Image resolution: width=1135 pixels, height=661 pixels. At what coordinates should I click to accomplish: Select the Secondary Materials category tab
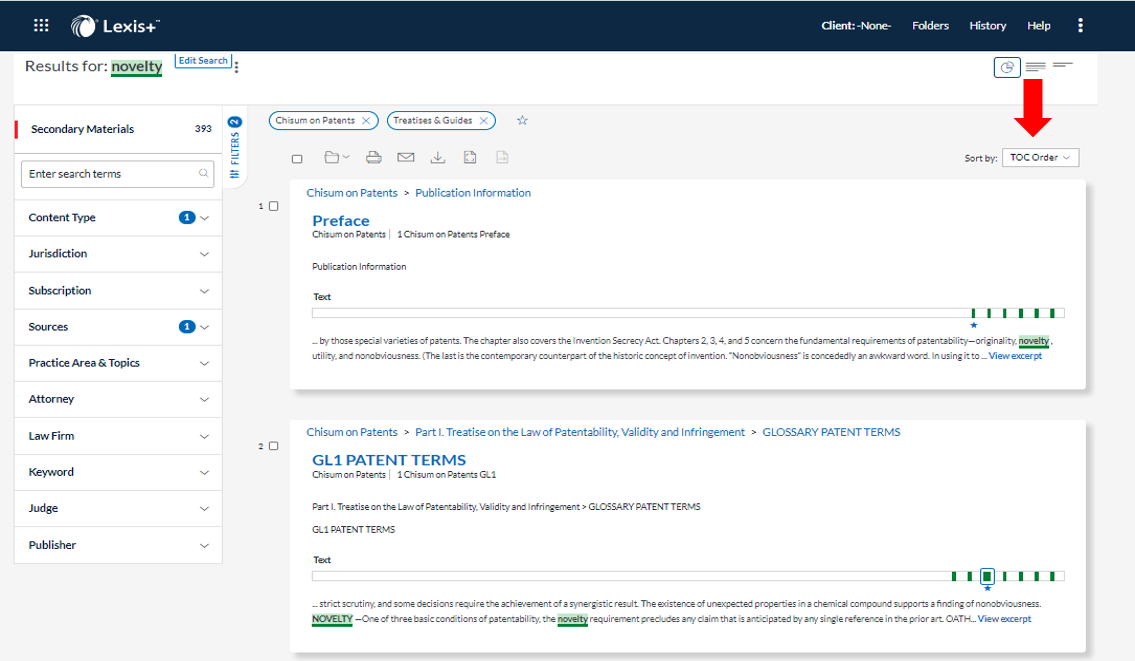click(118, 129)
